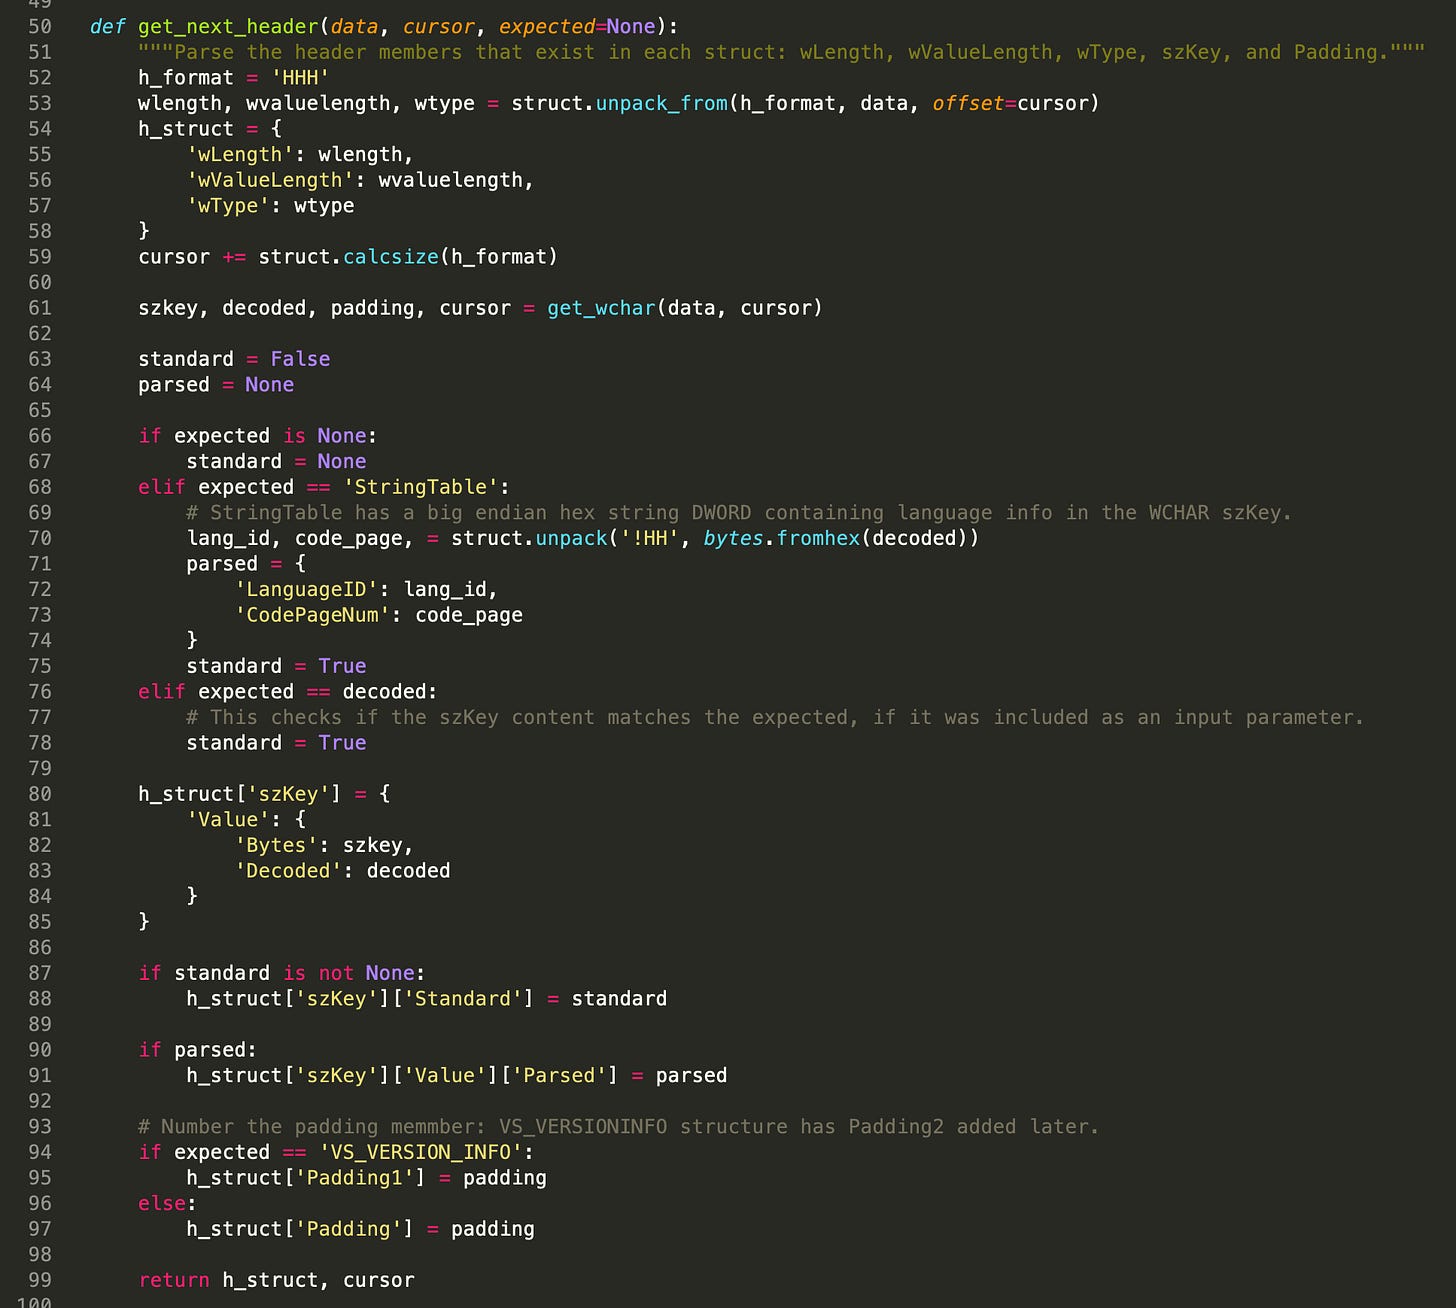Click the 'LanguageID' dictionary key
This screenshot has height=1308, width=1456.
coord(306,589)
